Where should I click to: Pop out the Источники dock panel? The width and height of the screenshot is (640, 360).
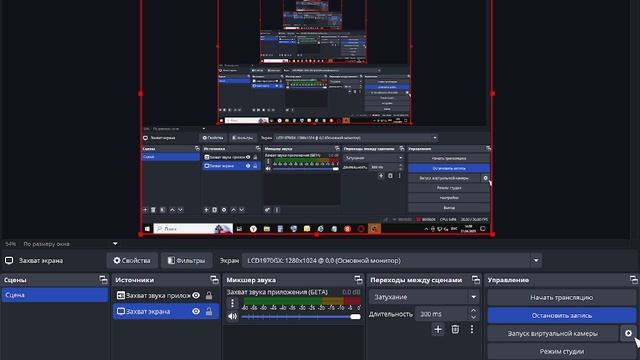[214, 280]
